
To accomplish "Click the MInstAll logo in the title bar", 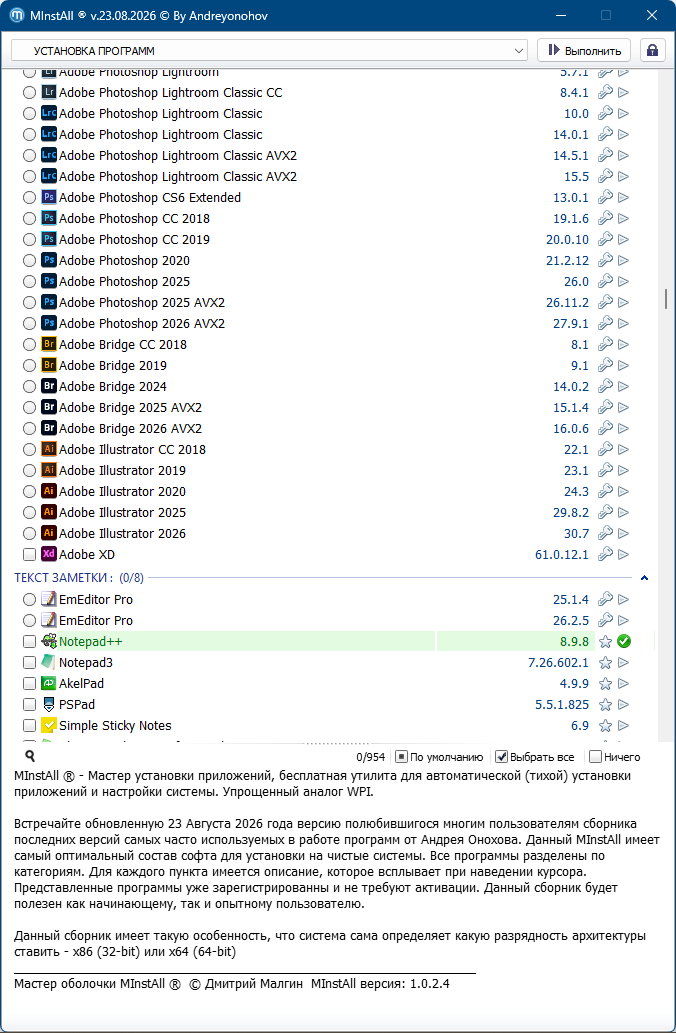I will pos(17,15).
